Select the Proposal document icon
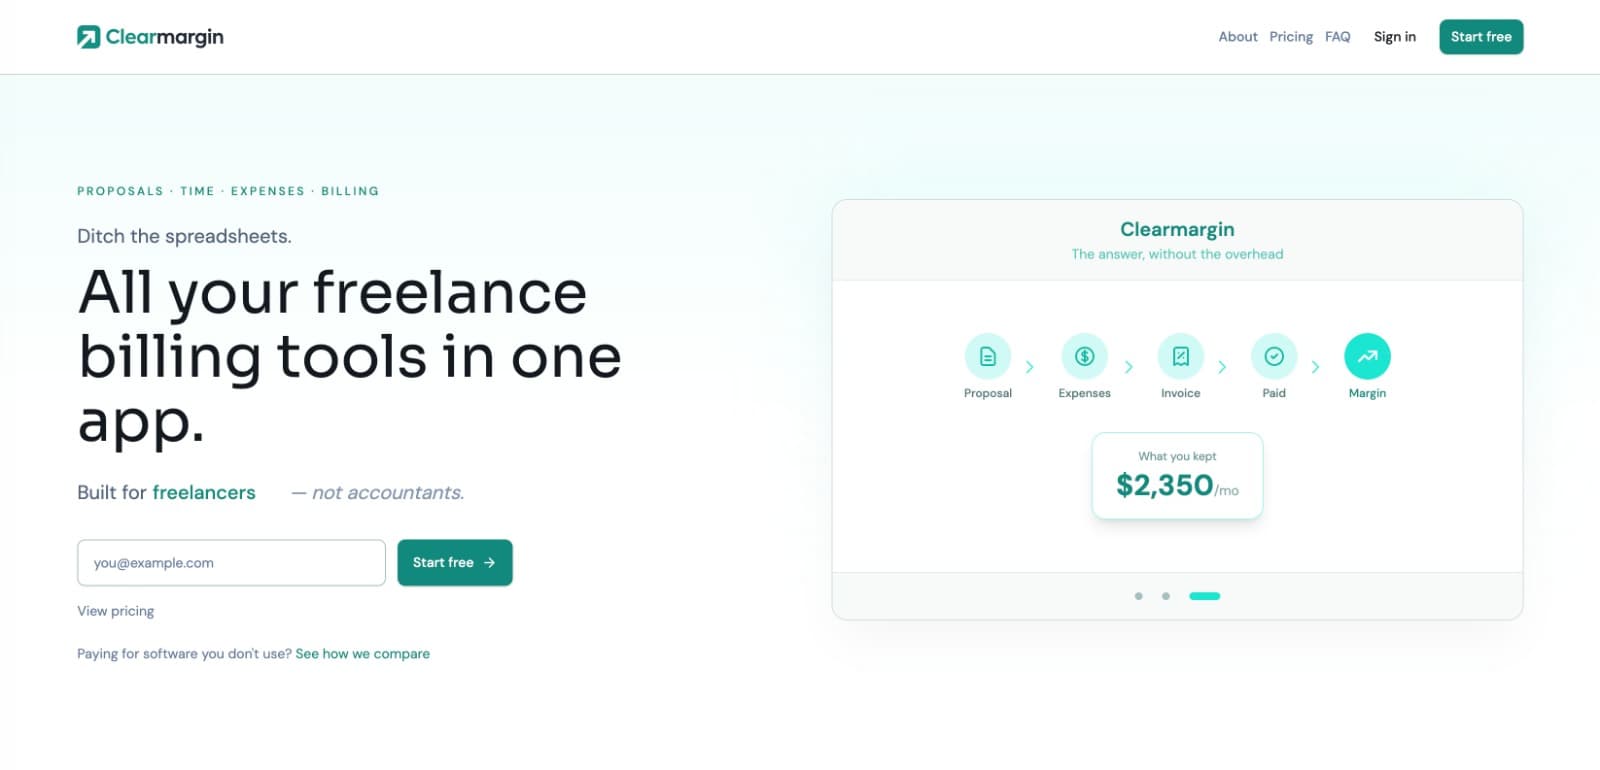 coord(987,357)
